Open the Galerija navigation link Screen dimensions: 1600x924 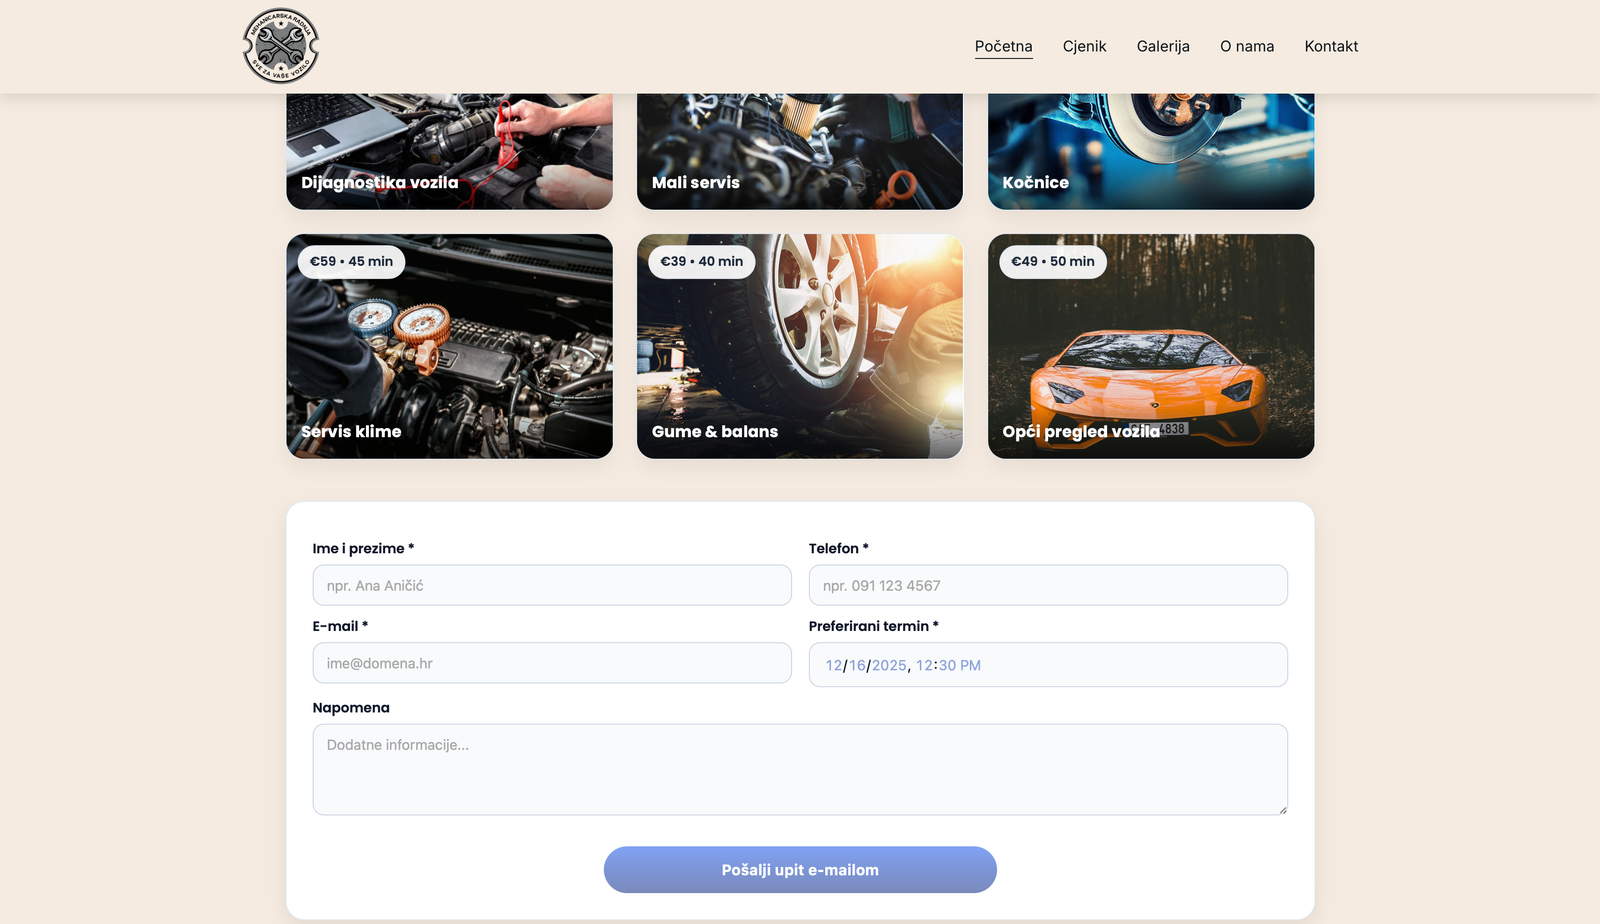pyautogui.click(x=1163, y=46)
